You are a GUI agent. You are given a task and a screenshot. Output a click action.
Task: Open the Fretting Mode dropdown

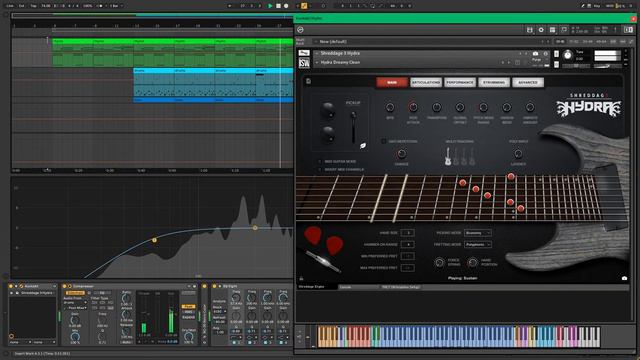point(478,244)
